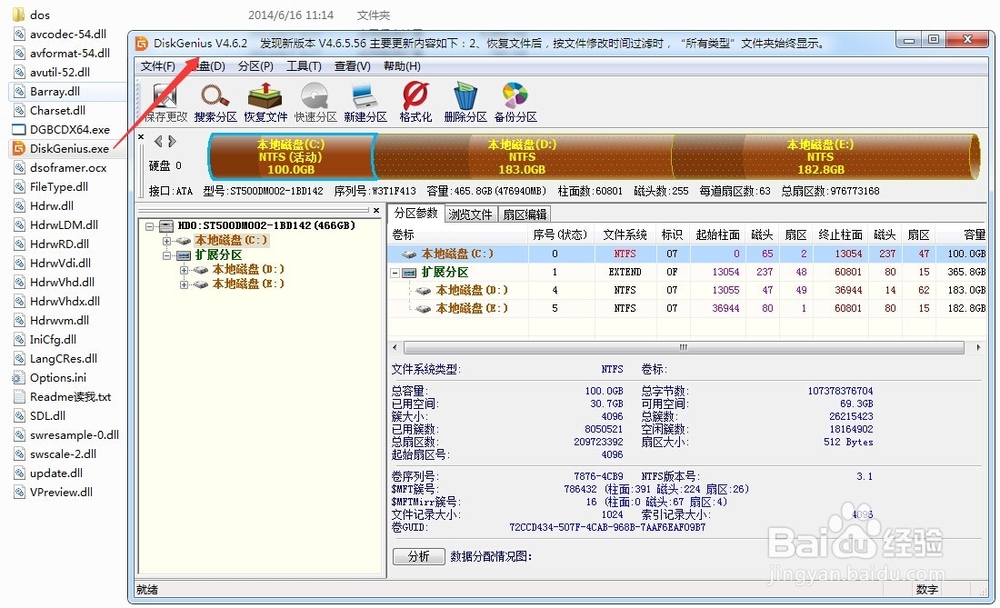
Task: Select the dos folder in file list
Action: pyautogui.click(x=40, y=15)
